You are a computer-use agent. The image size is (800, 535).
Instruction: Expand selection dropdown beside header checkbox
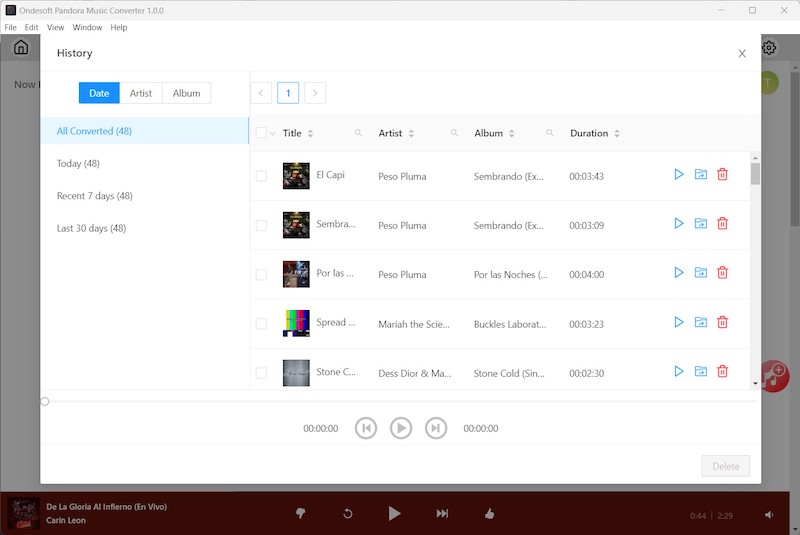272,134
